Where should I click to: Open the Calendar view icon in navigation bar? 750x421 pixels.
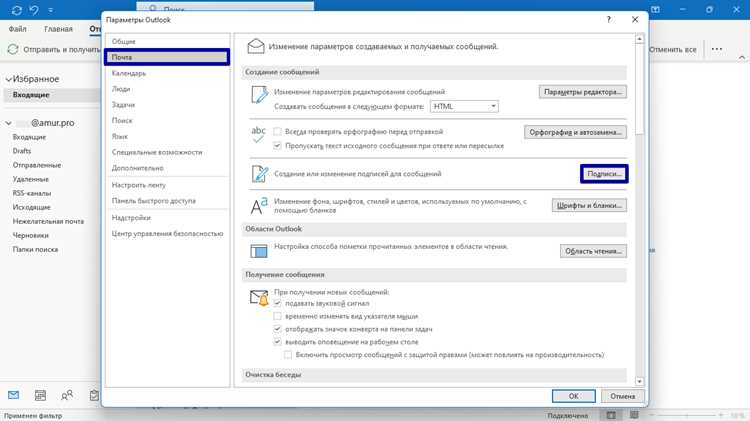(x=40, y=395)
